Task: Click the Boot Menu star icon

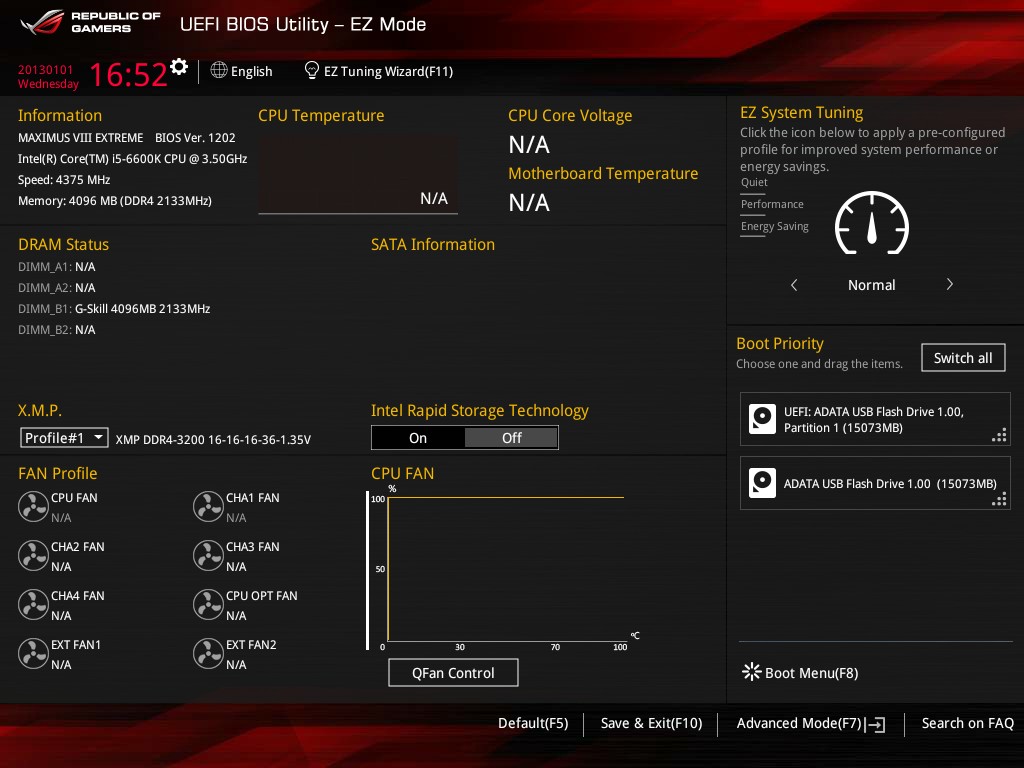Action: 752,672
